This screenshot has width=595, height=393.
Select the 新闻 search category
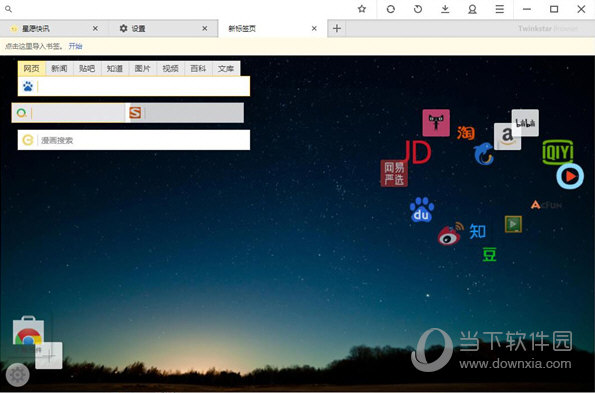(59, 68)
